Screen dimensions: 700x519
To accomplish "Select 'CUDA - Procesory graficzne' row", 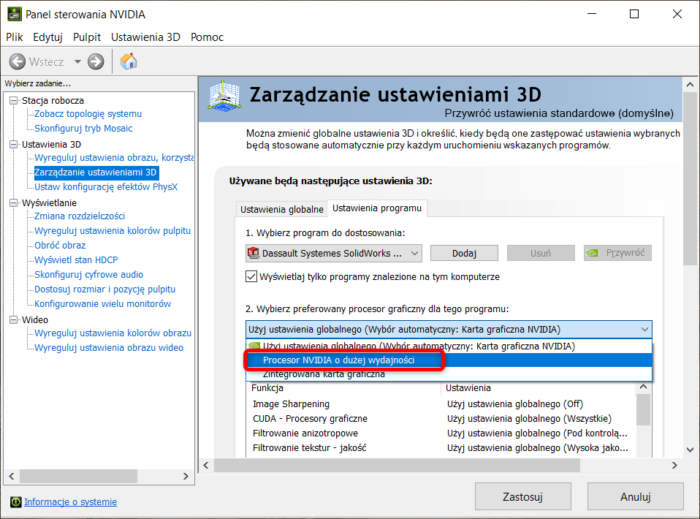I will 440,419.
